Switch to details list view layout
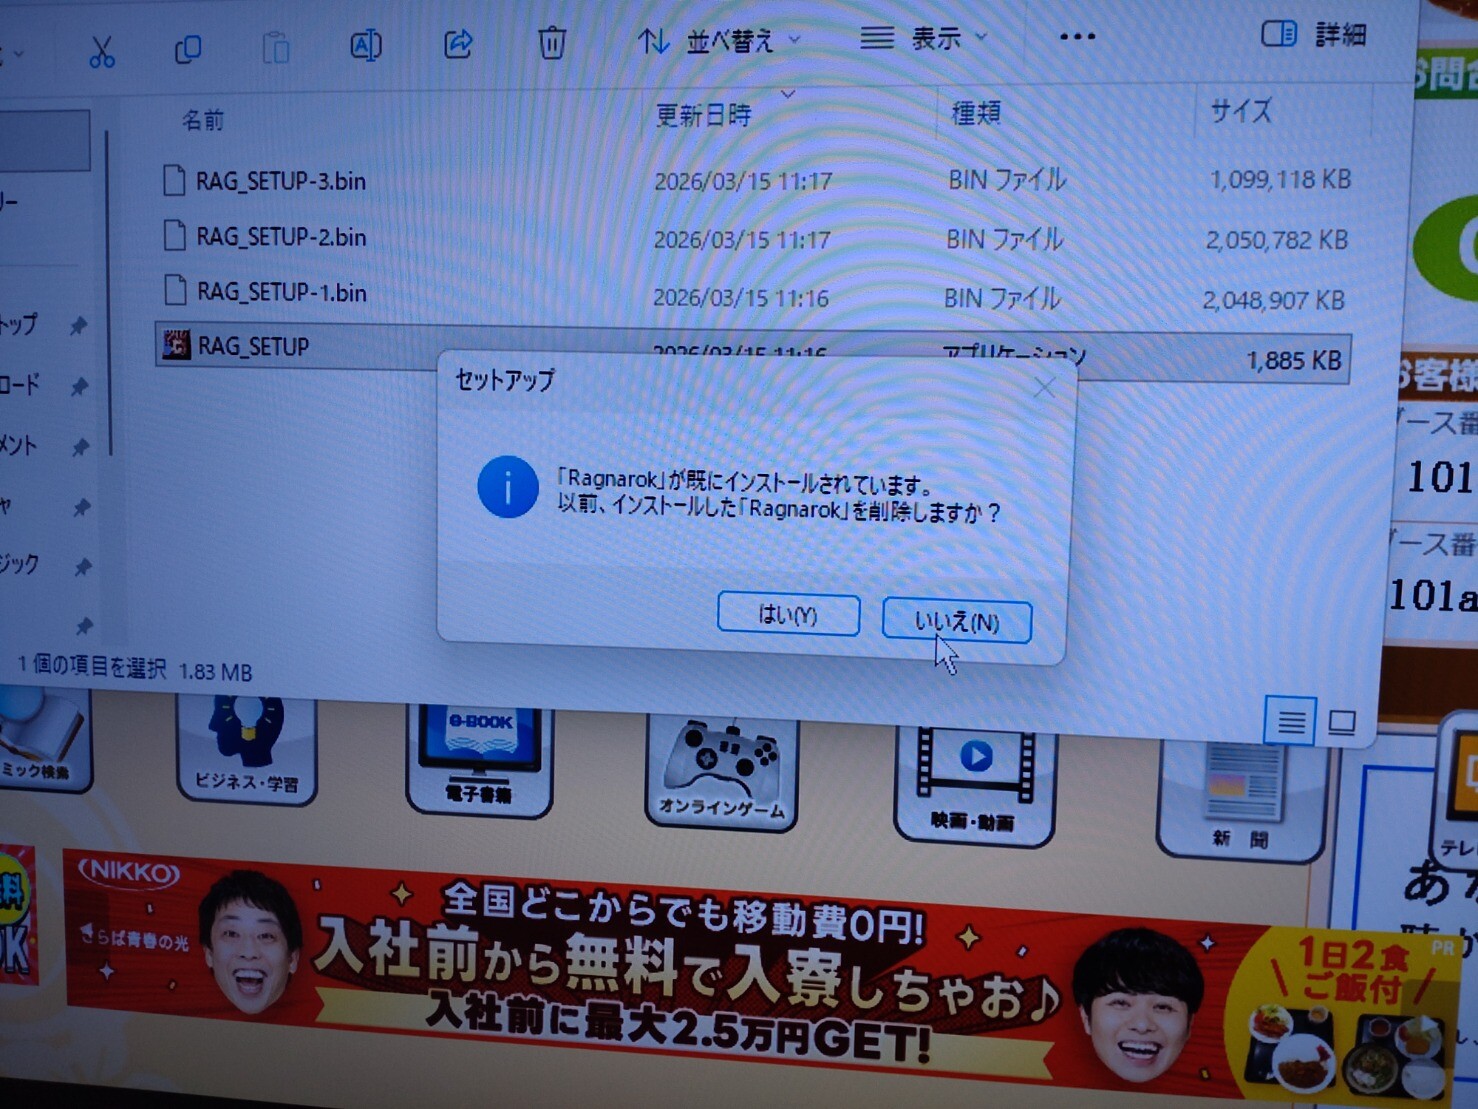Image resolution: width=1478 pixels, height=1109 pixels. click(x=1290, y=721)
